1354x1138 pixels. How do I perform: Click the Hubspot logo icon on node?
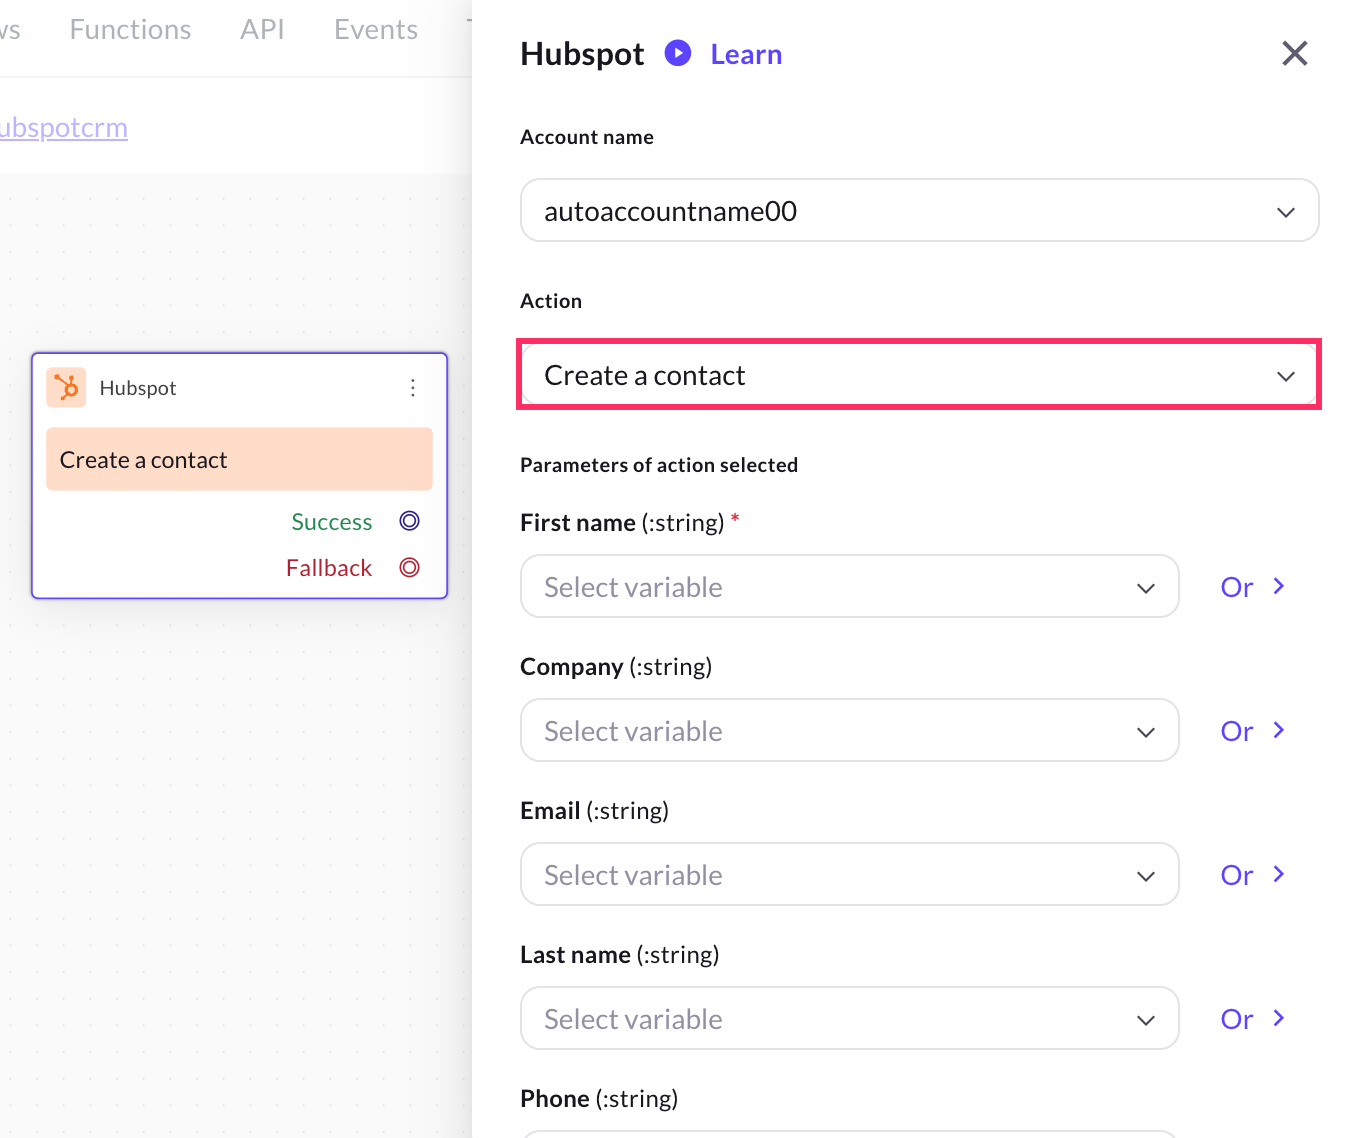point(66,387)
